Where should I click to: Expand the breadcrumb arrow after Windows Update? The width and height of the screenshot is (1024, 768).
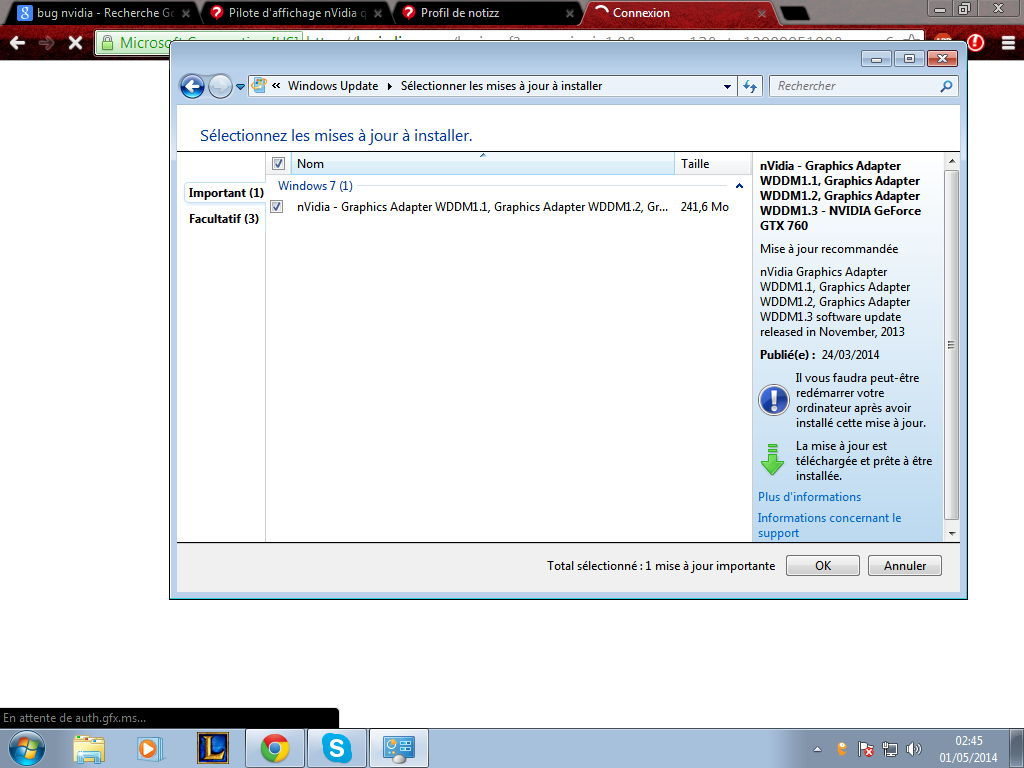coord(390,86)
